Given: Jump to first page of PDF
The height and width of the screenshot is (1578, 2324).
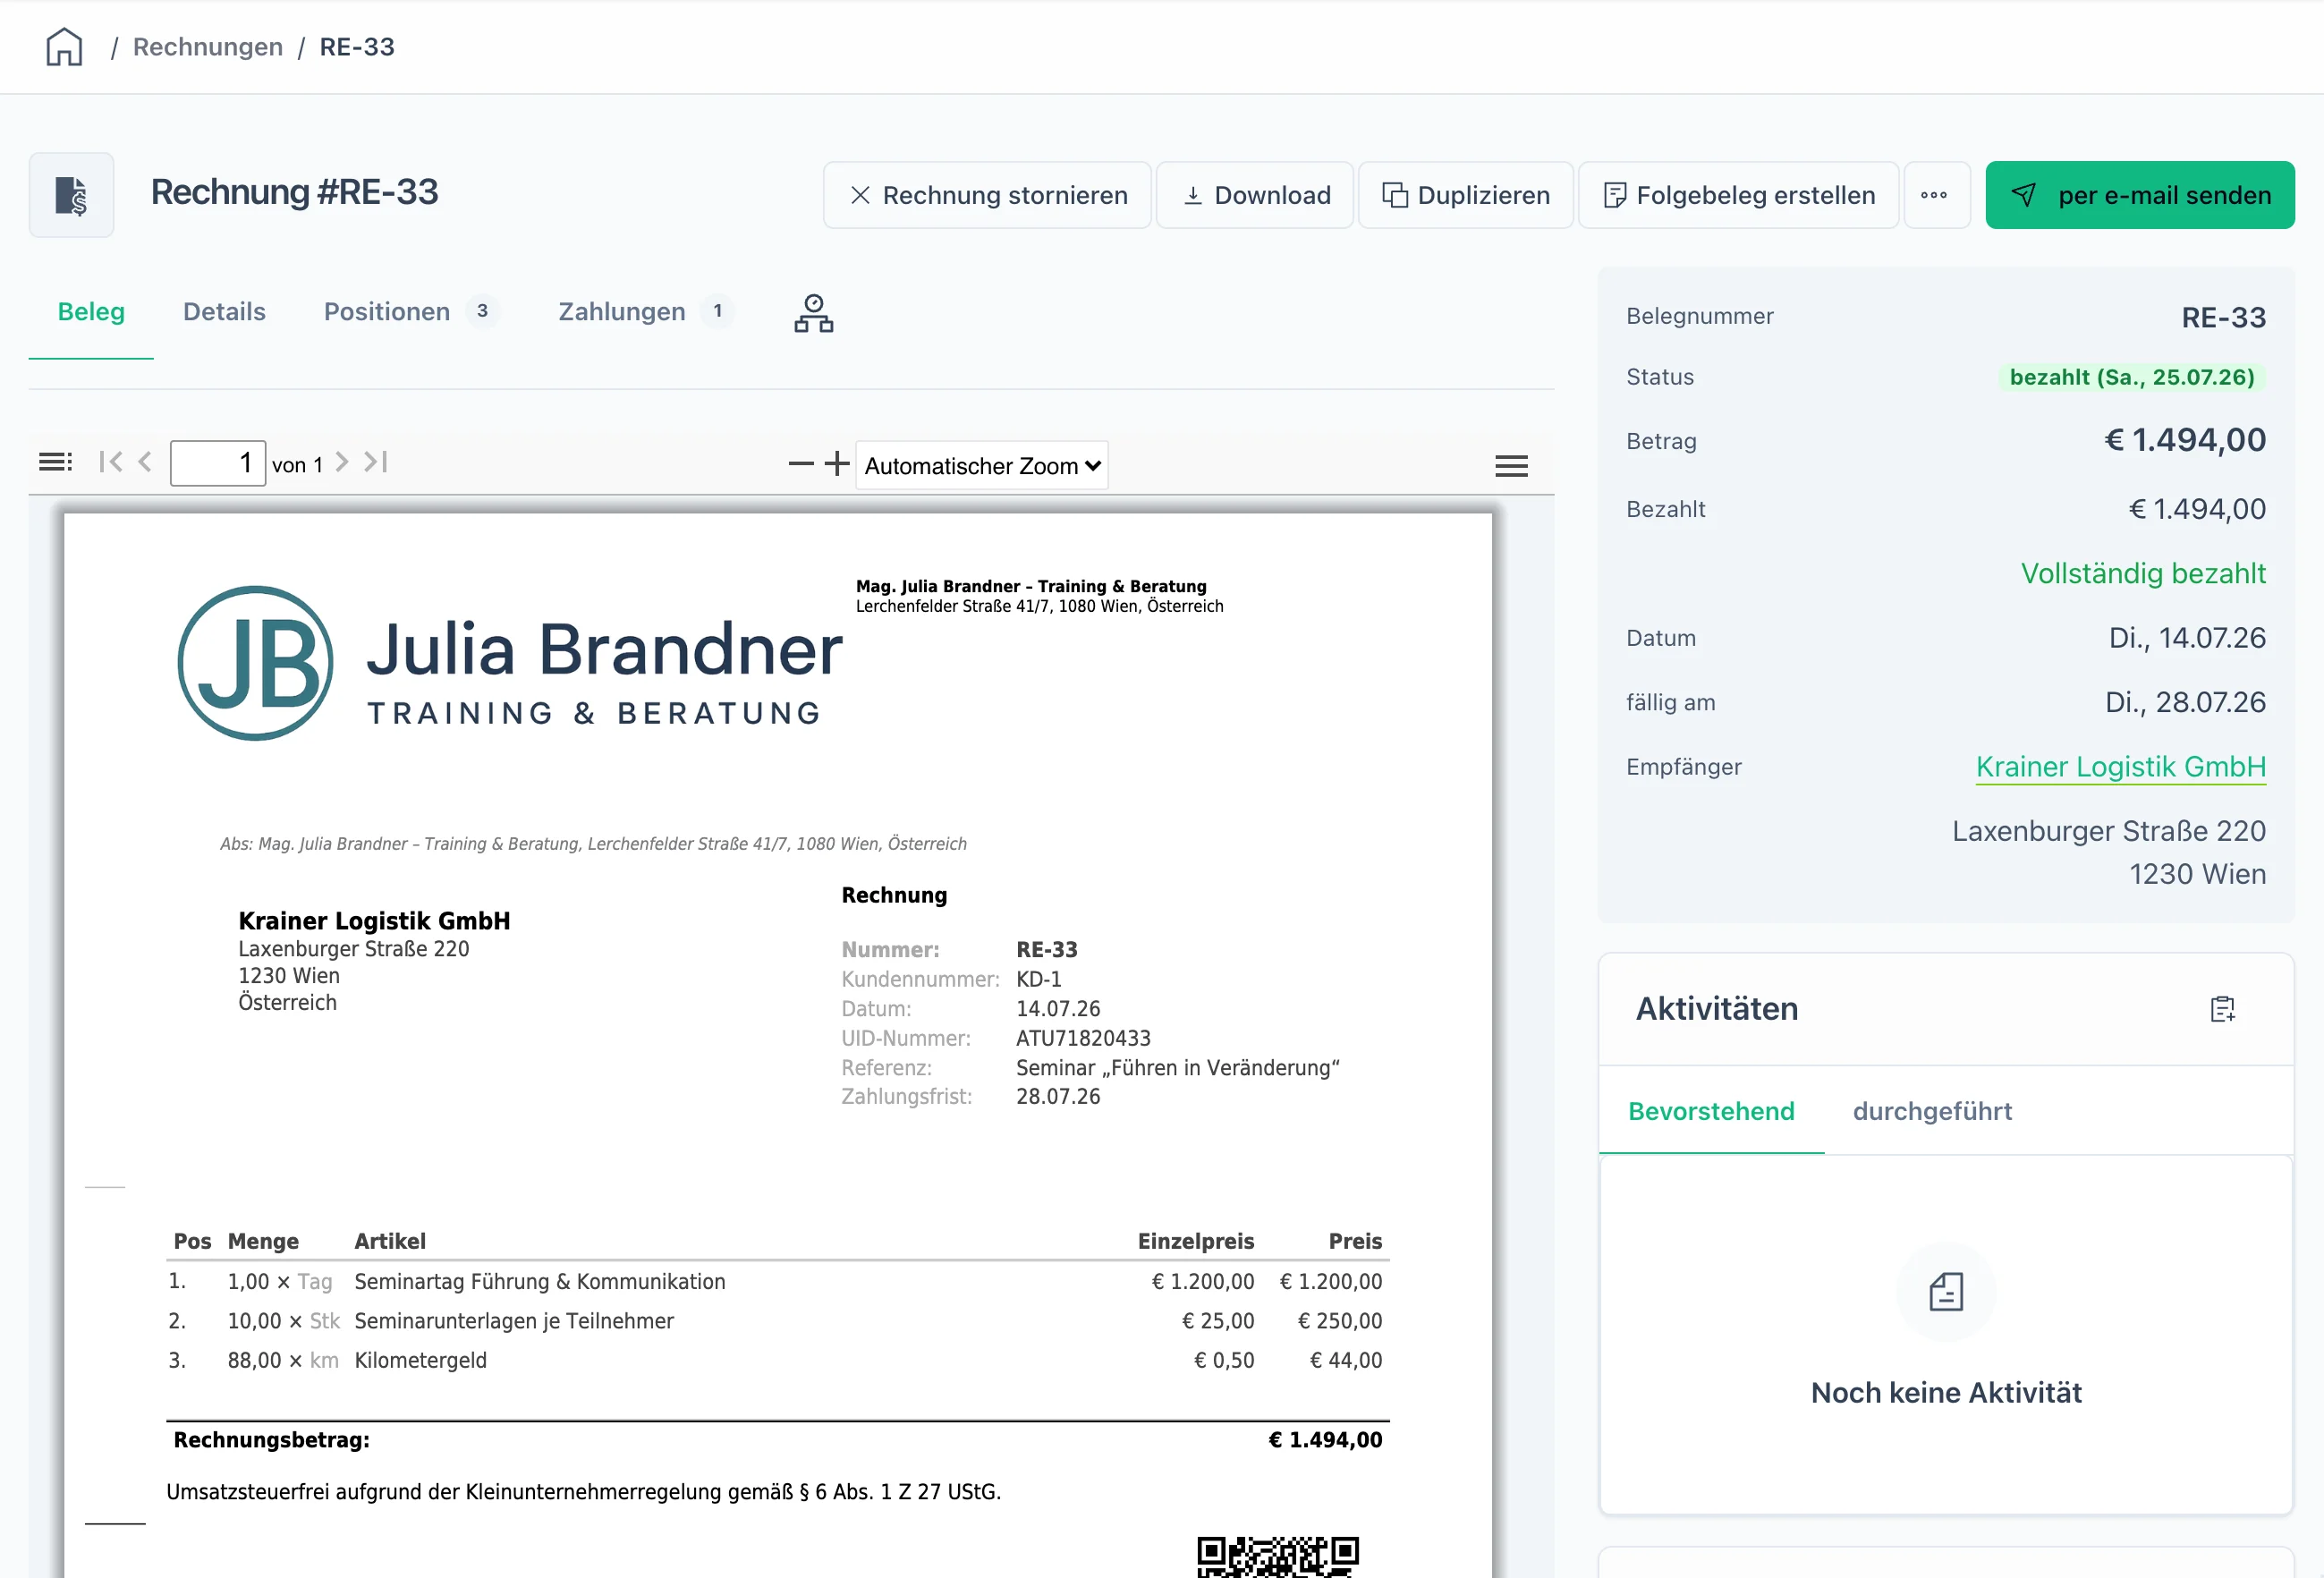Looking at the screenshot, I should click(x=111, y=462).
